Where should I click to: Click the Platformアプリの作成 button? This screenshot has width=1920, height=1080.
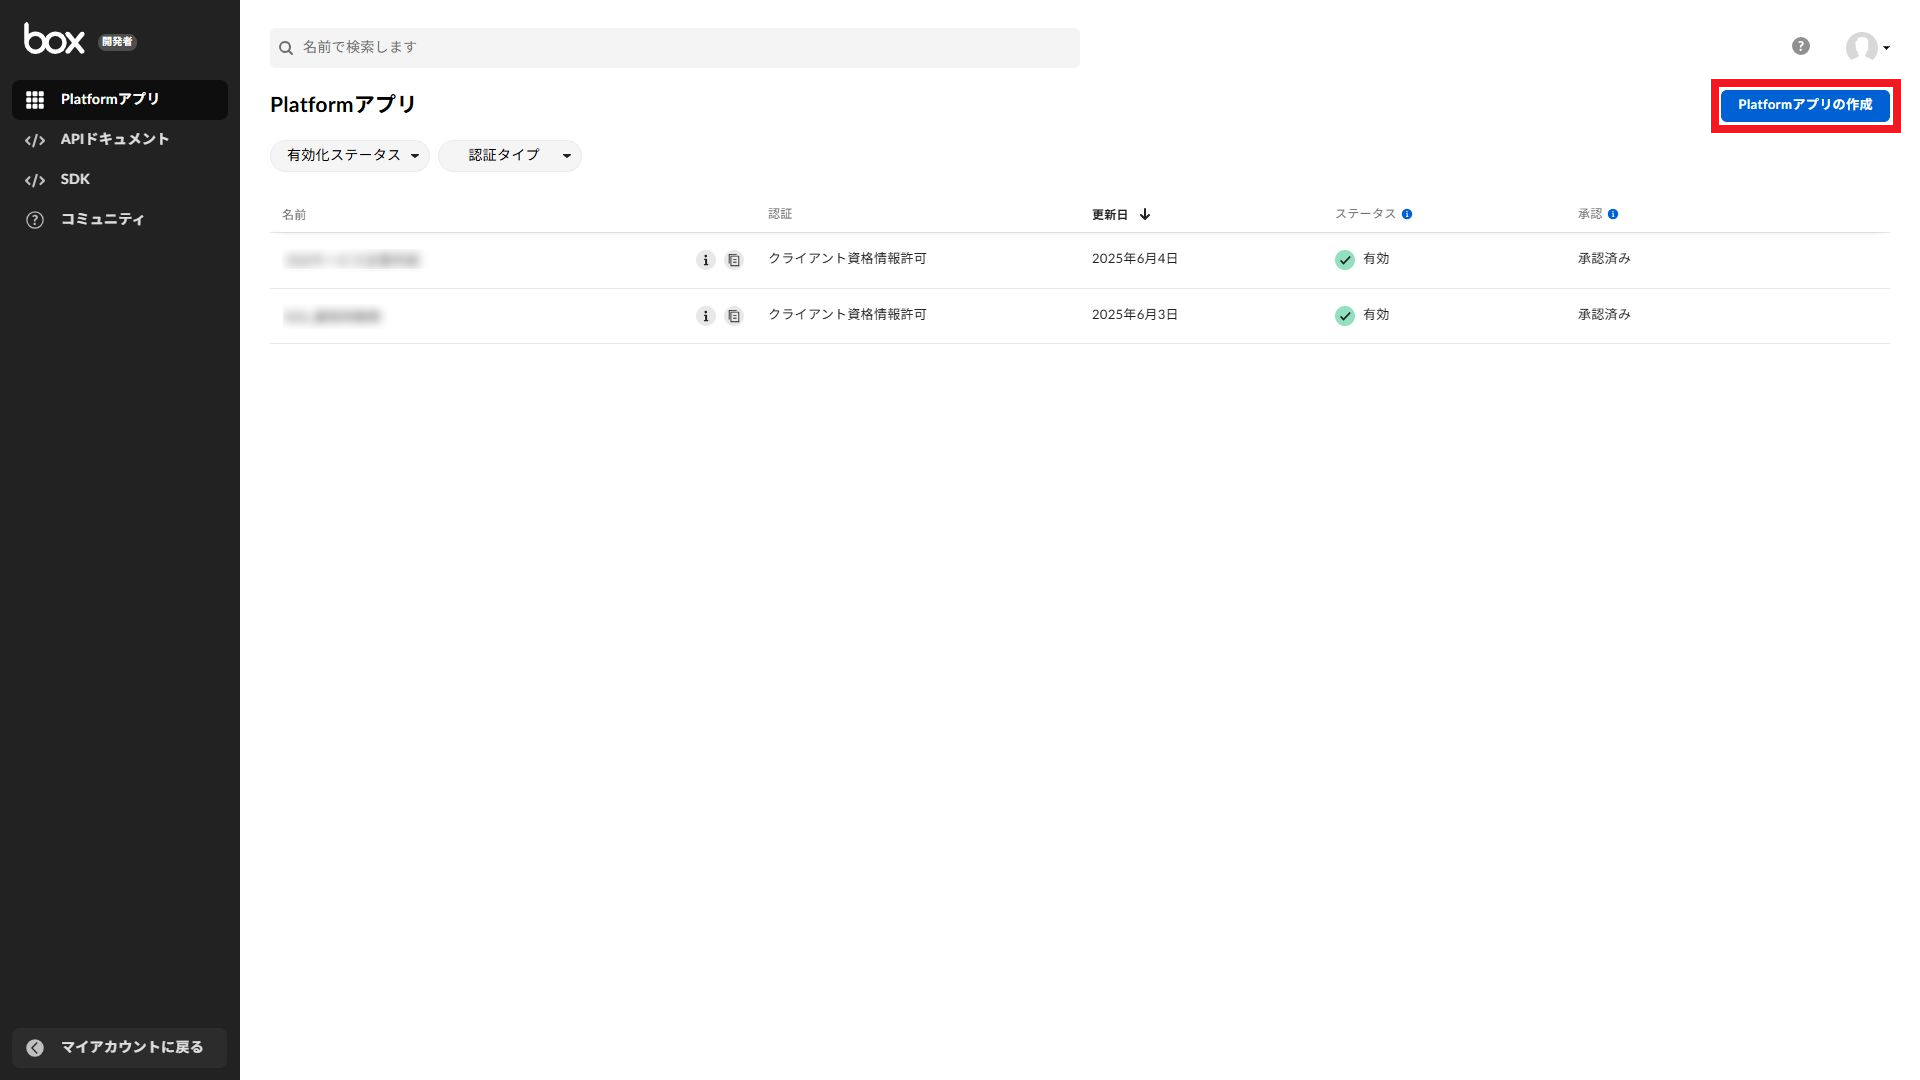[1804, 105]
